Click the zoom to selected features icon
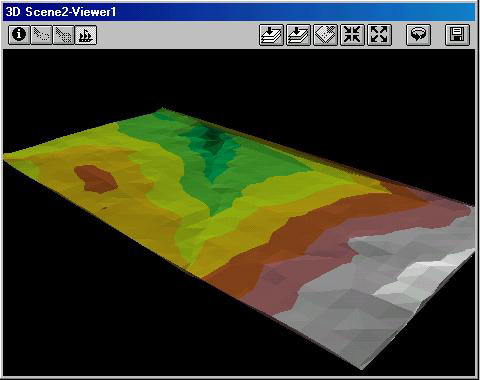The width and height of the screenshot is (480, 380). [x=325, y=35]
